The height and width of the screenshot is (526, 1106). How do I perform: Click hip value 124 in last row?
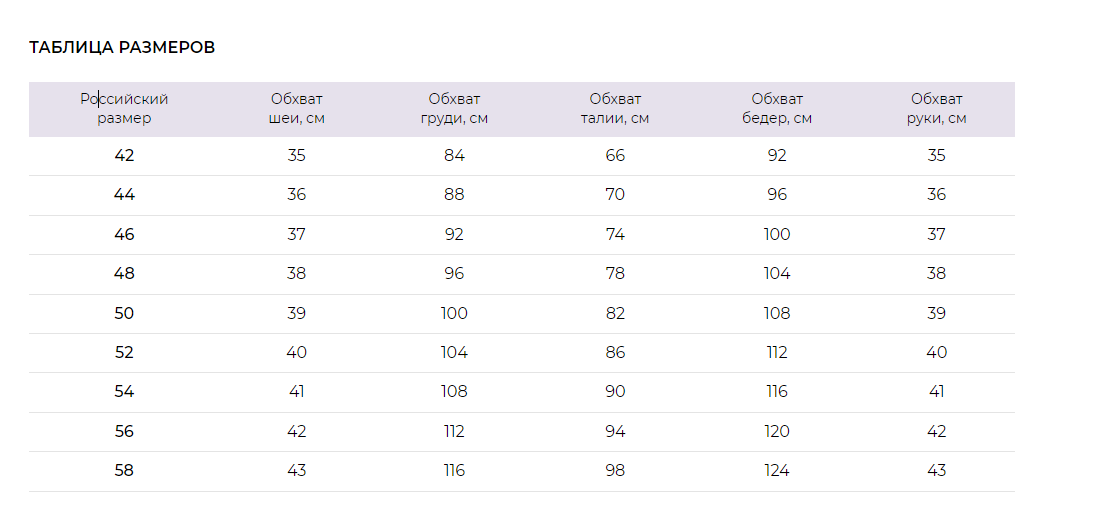tap(777, 470)
